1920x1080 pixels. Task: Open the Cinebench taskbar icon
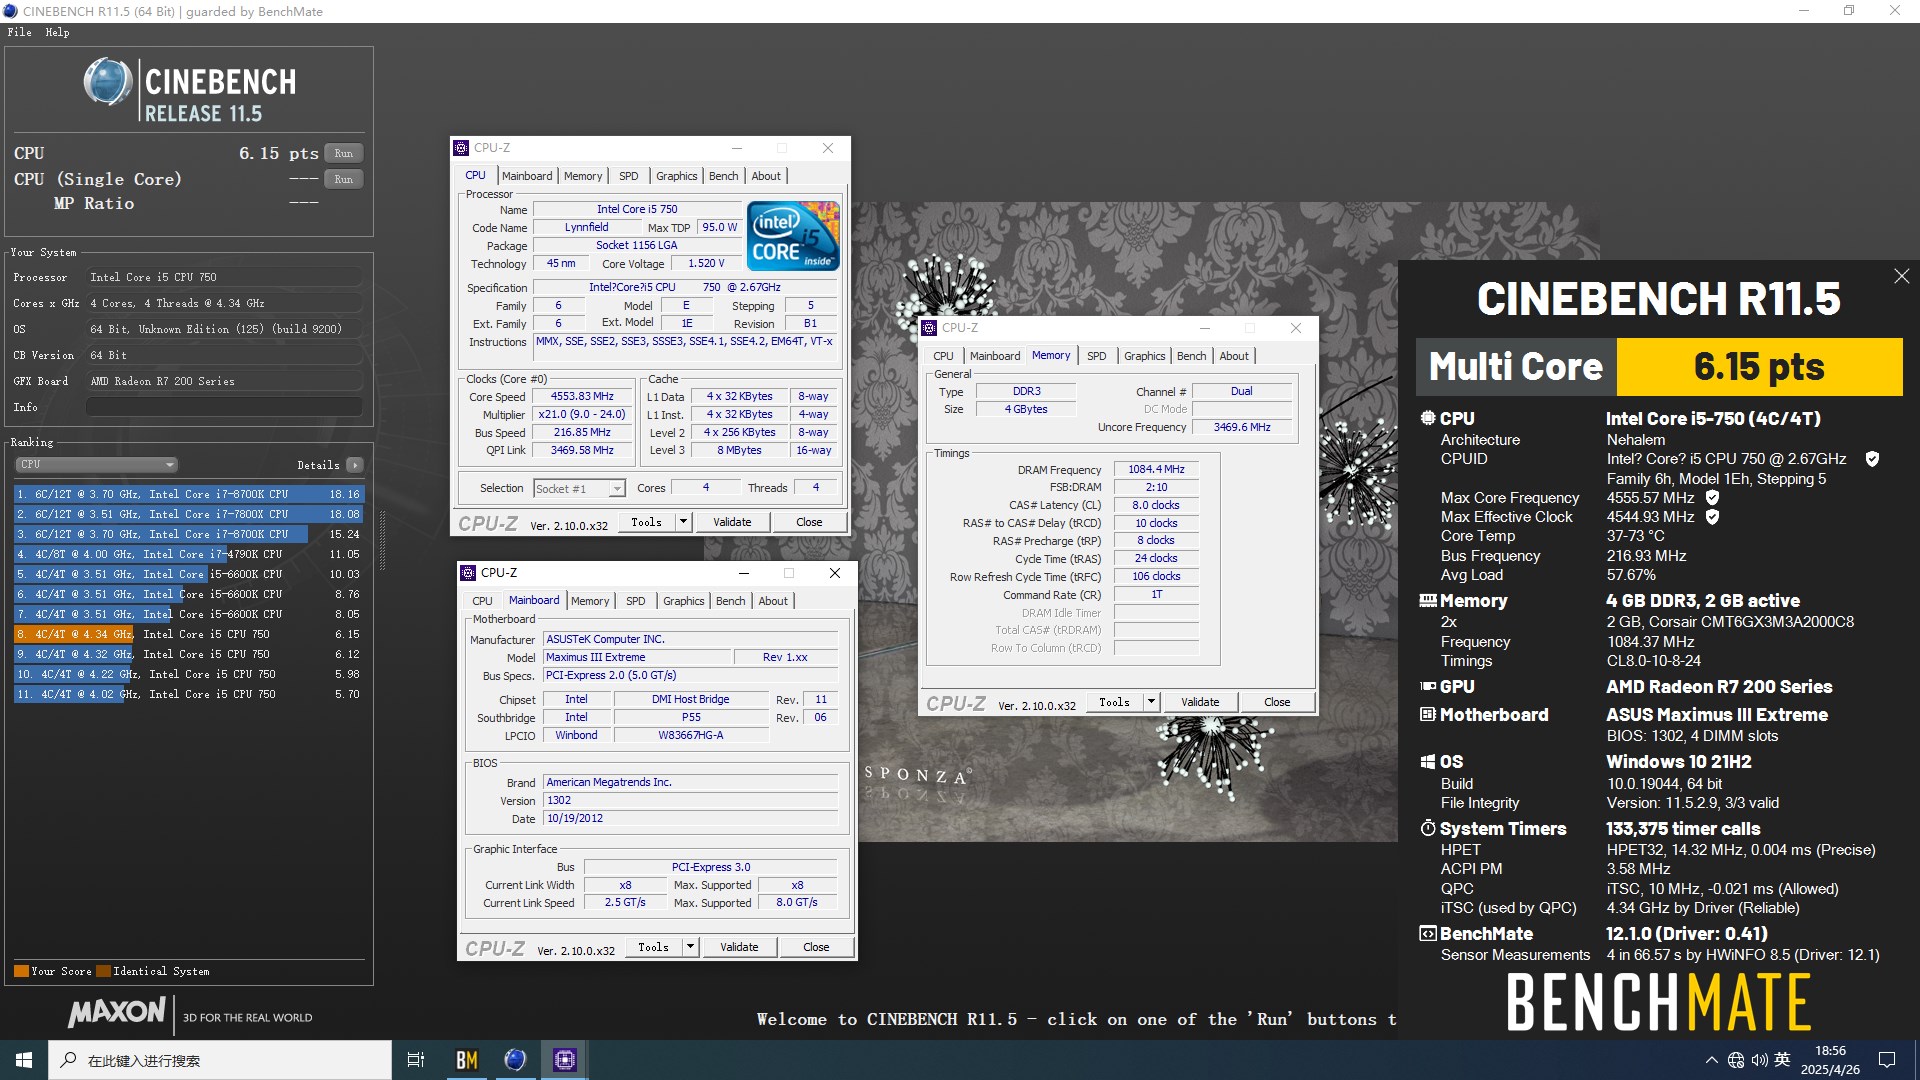pos(515,1060)
